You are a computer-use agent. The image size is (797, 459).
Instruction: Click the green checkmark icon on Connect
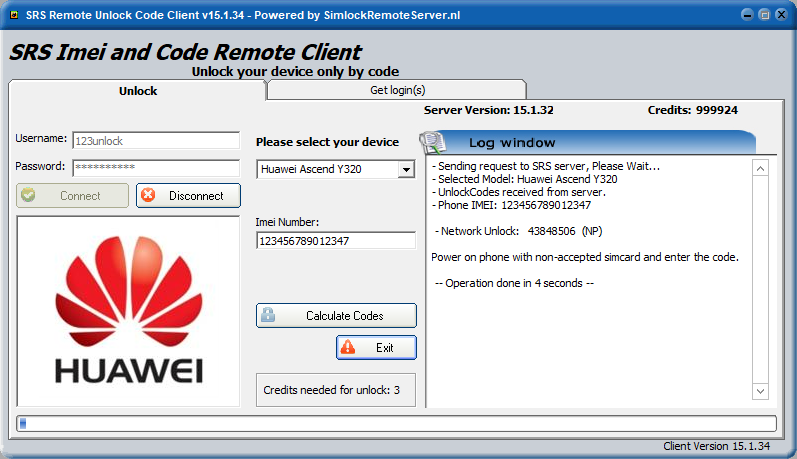point(28,196)
